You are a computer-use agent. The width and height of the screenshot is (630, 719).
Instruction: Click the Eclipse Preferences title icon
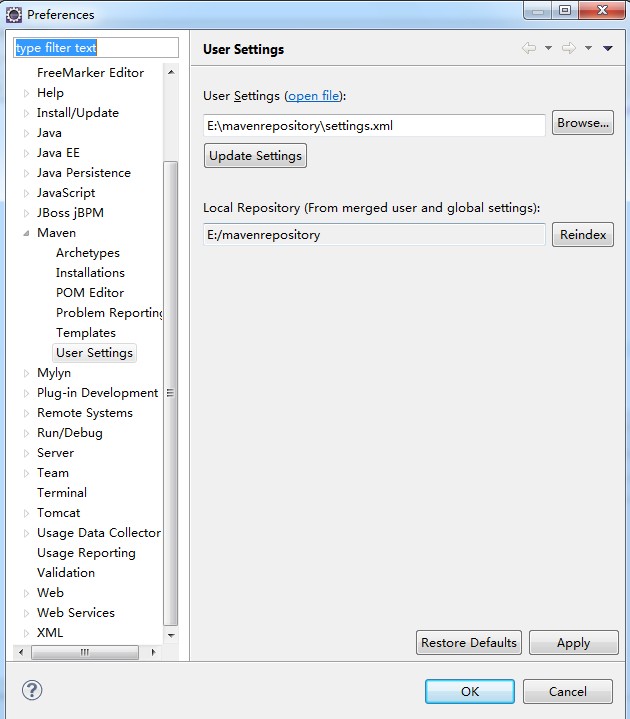(14, 15)
